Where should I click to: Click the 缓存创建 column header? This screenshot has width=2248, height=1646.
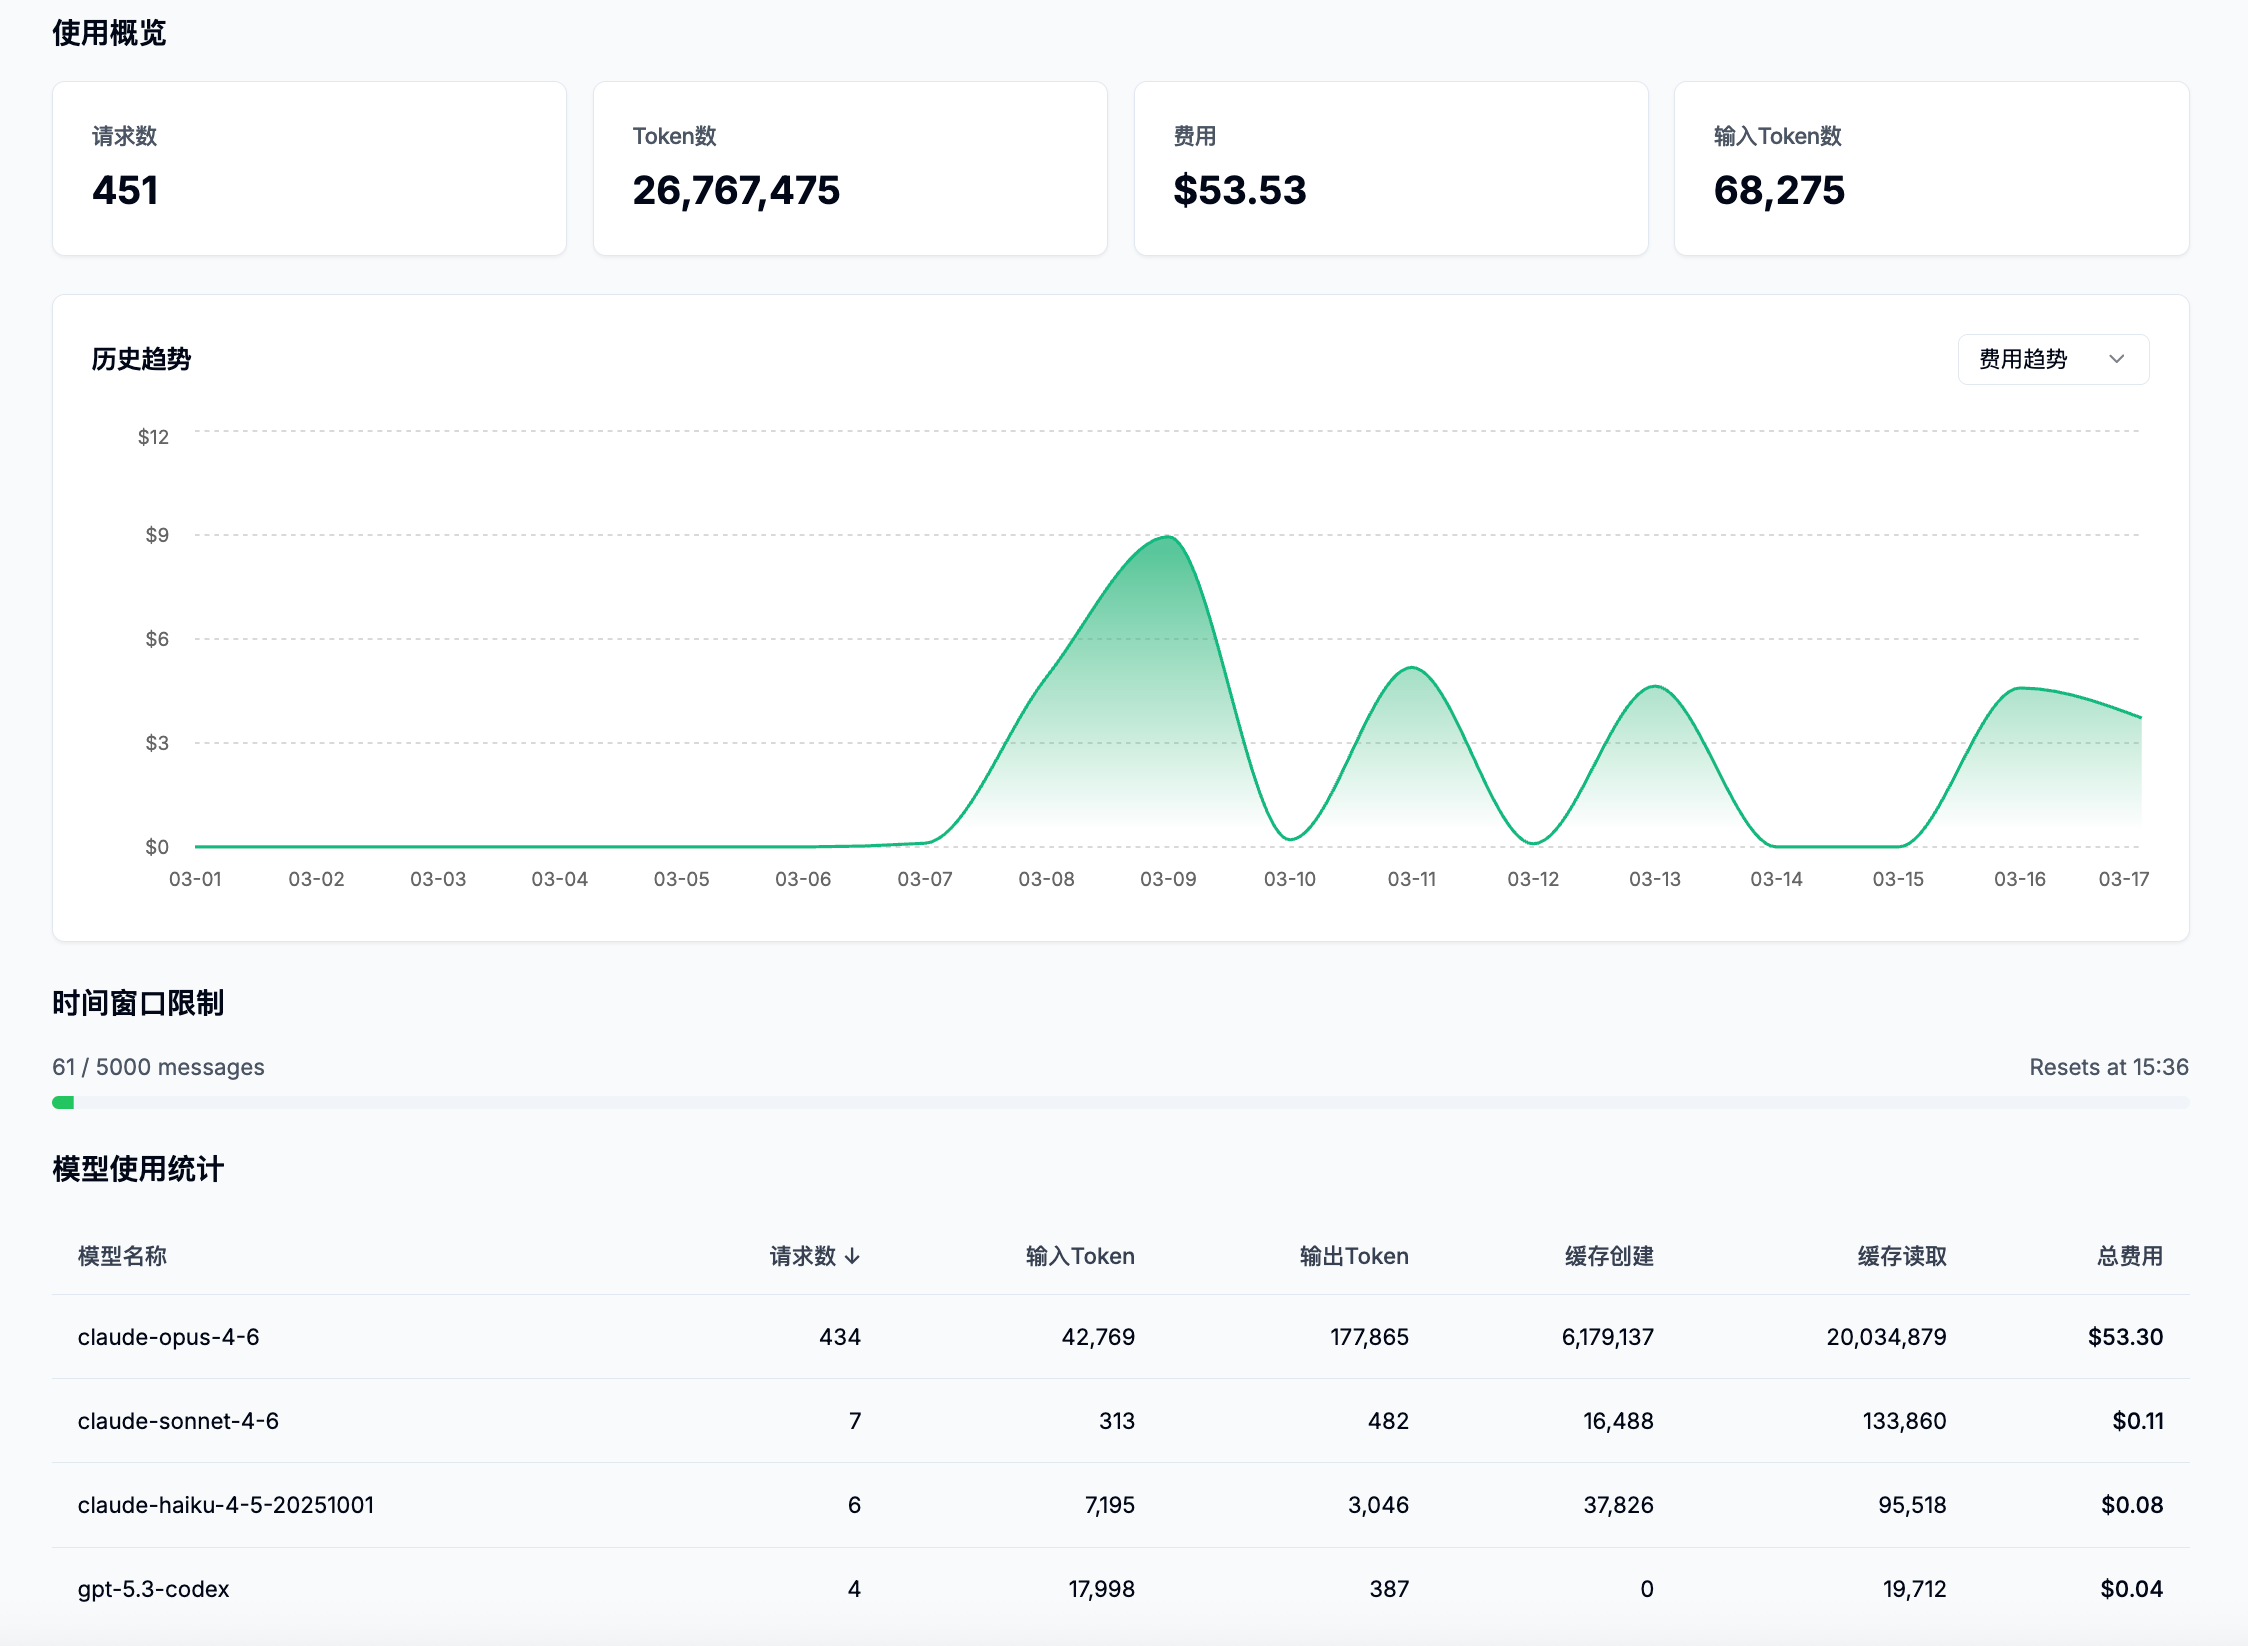click(1609, 1256)
